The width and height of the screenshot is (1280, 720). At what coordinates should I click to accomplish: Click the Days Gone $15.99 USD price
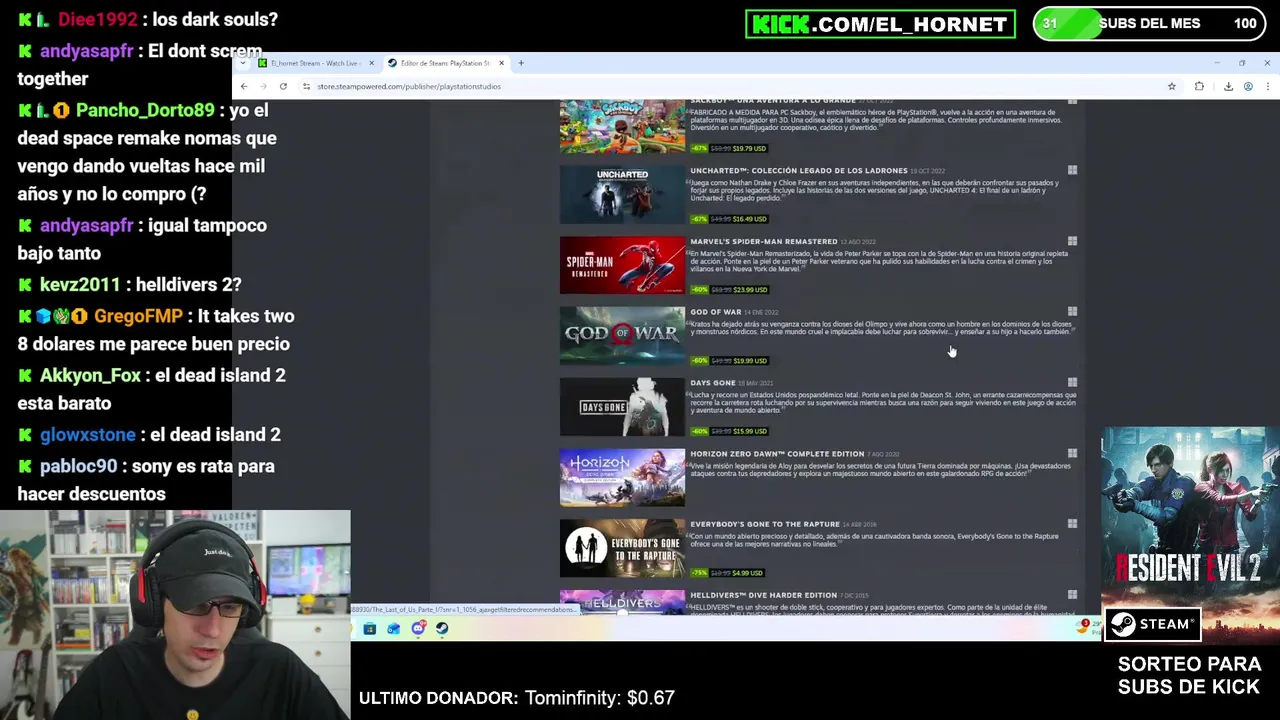749,431
